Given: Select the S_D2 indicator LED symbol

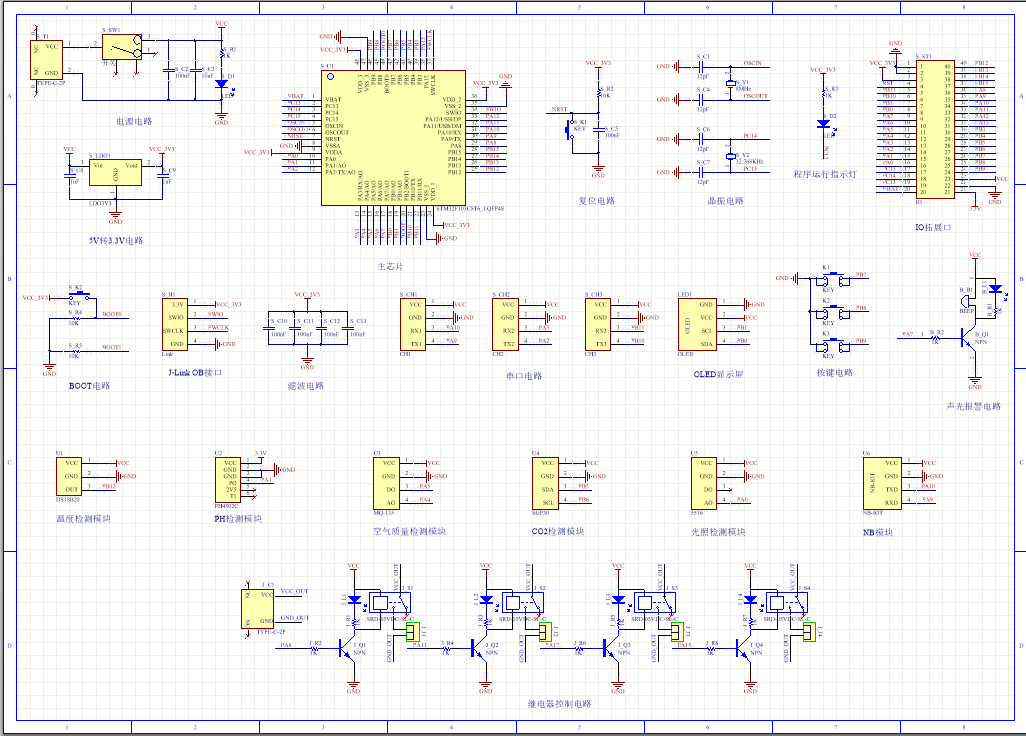Looking at the screenshot, I should [824, 124].
